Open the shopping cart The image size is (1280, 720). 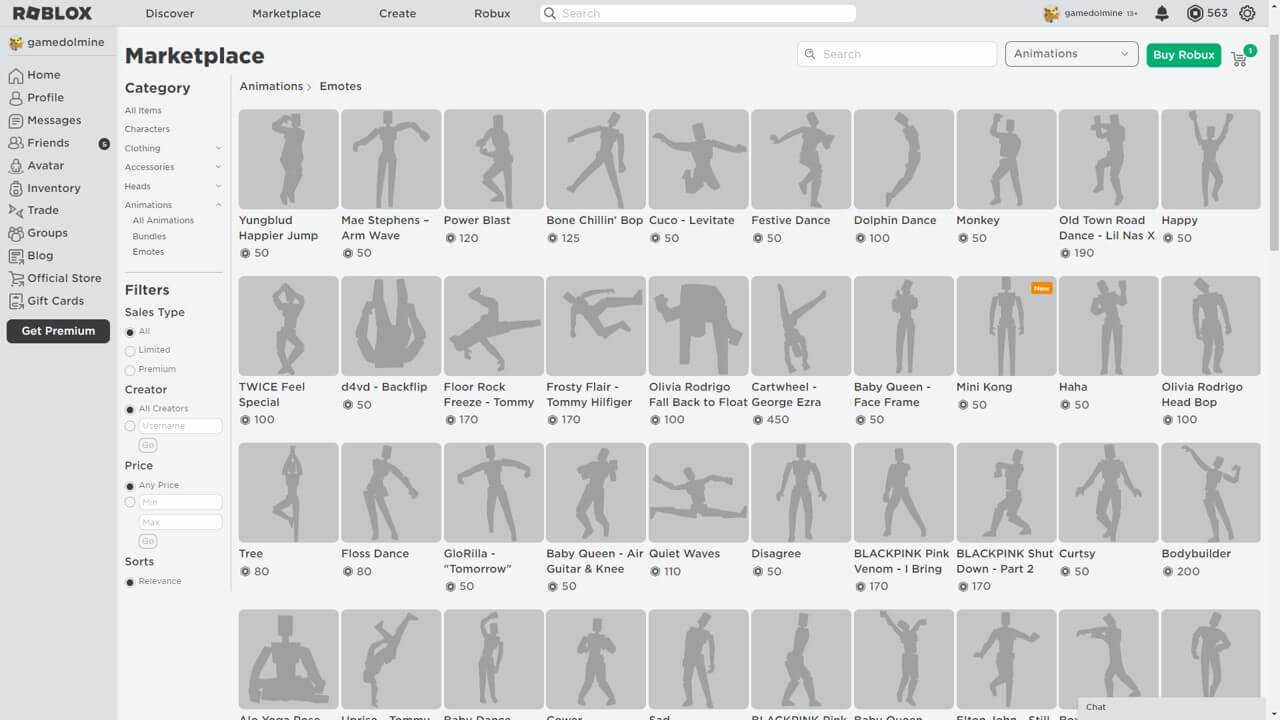[x=1240, y=57]
